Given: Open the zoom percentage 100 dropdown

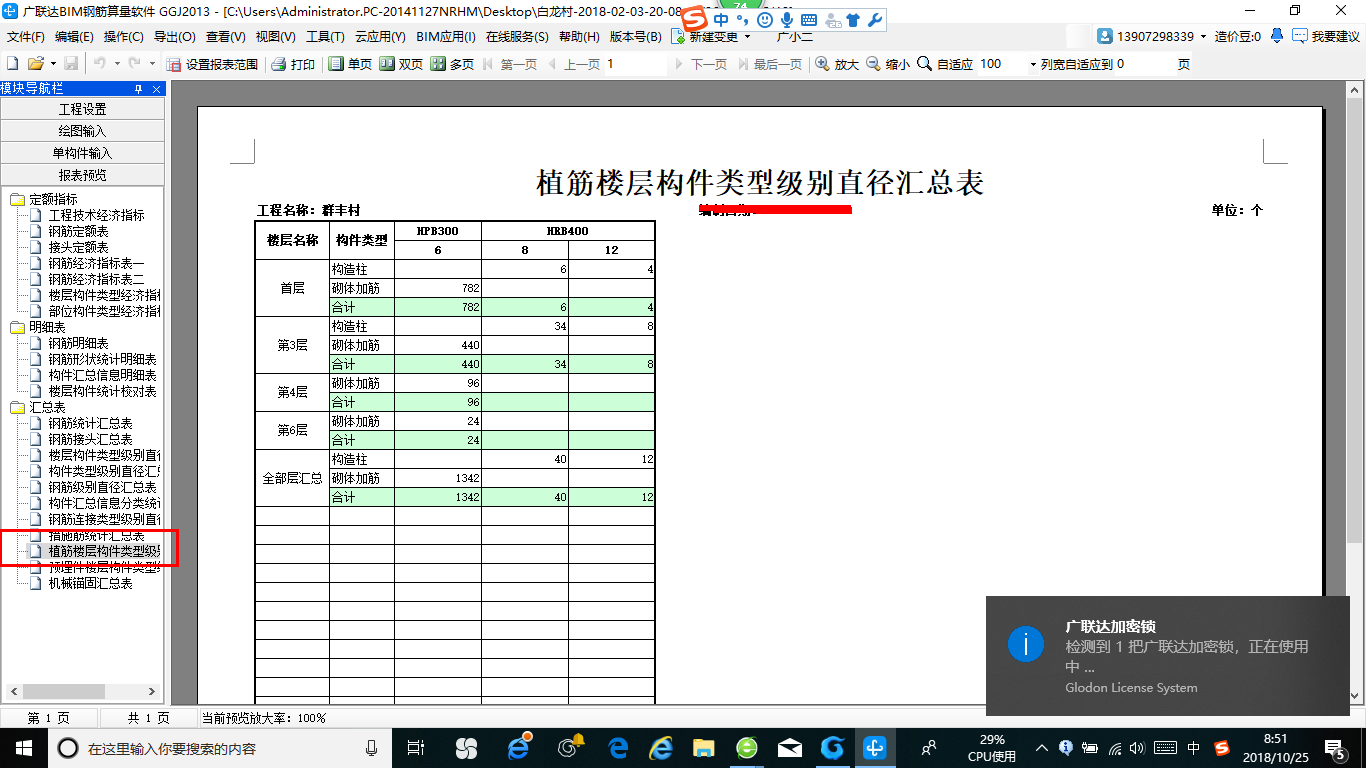Looking at the screenshot, I should tap(1033, 64).
